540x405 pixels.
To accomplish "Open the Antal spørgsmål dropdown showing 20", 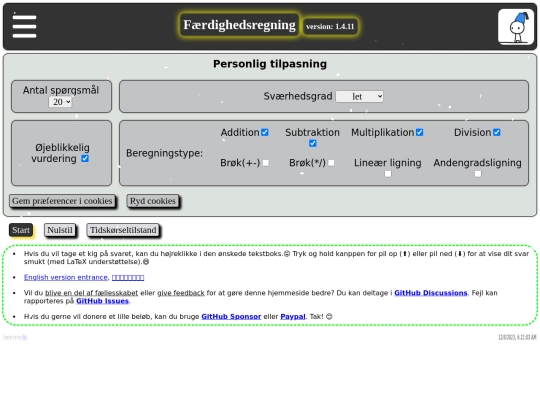I will pyautogui.click(x=60, y=102).
